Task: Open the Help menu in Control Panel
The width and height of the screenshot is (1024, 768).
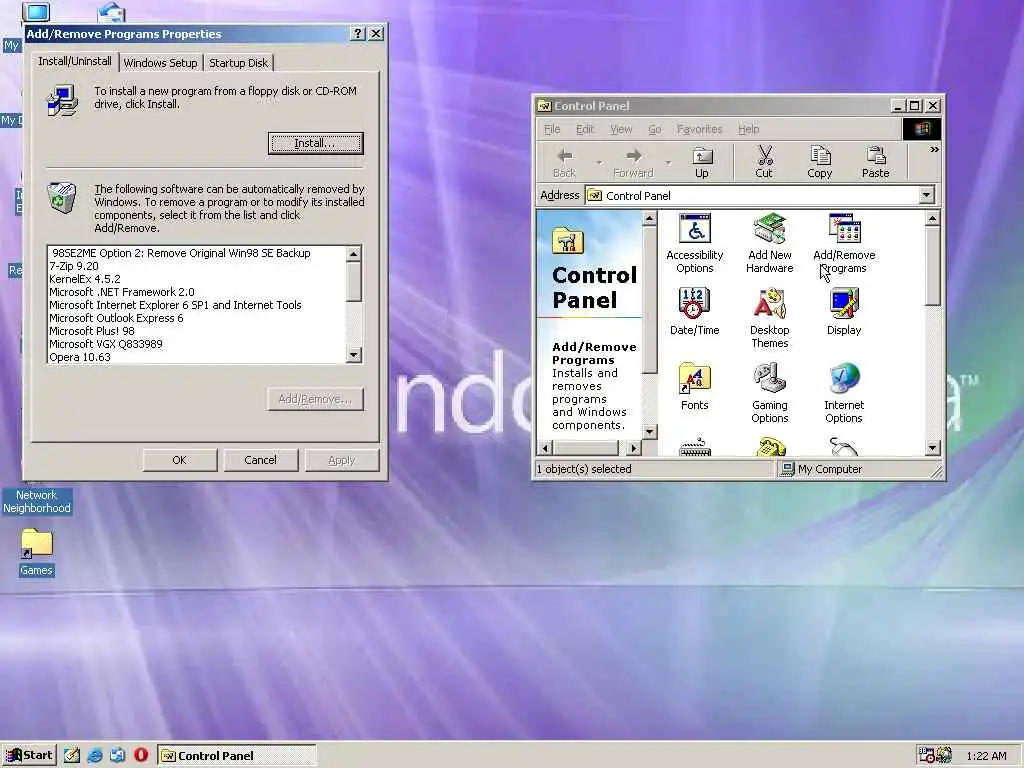Action: pos(748,129)
